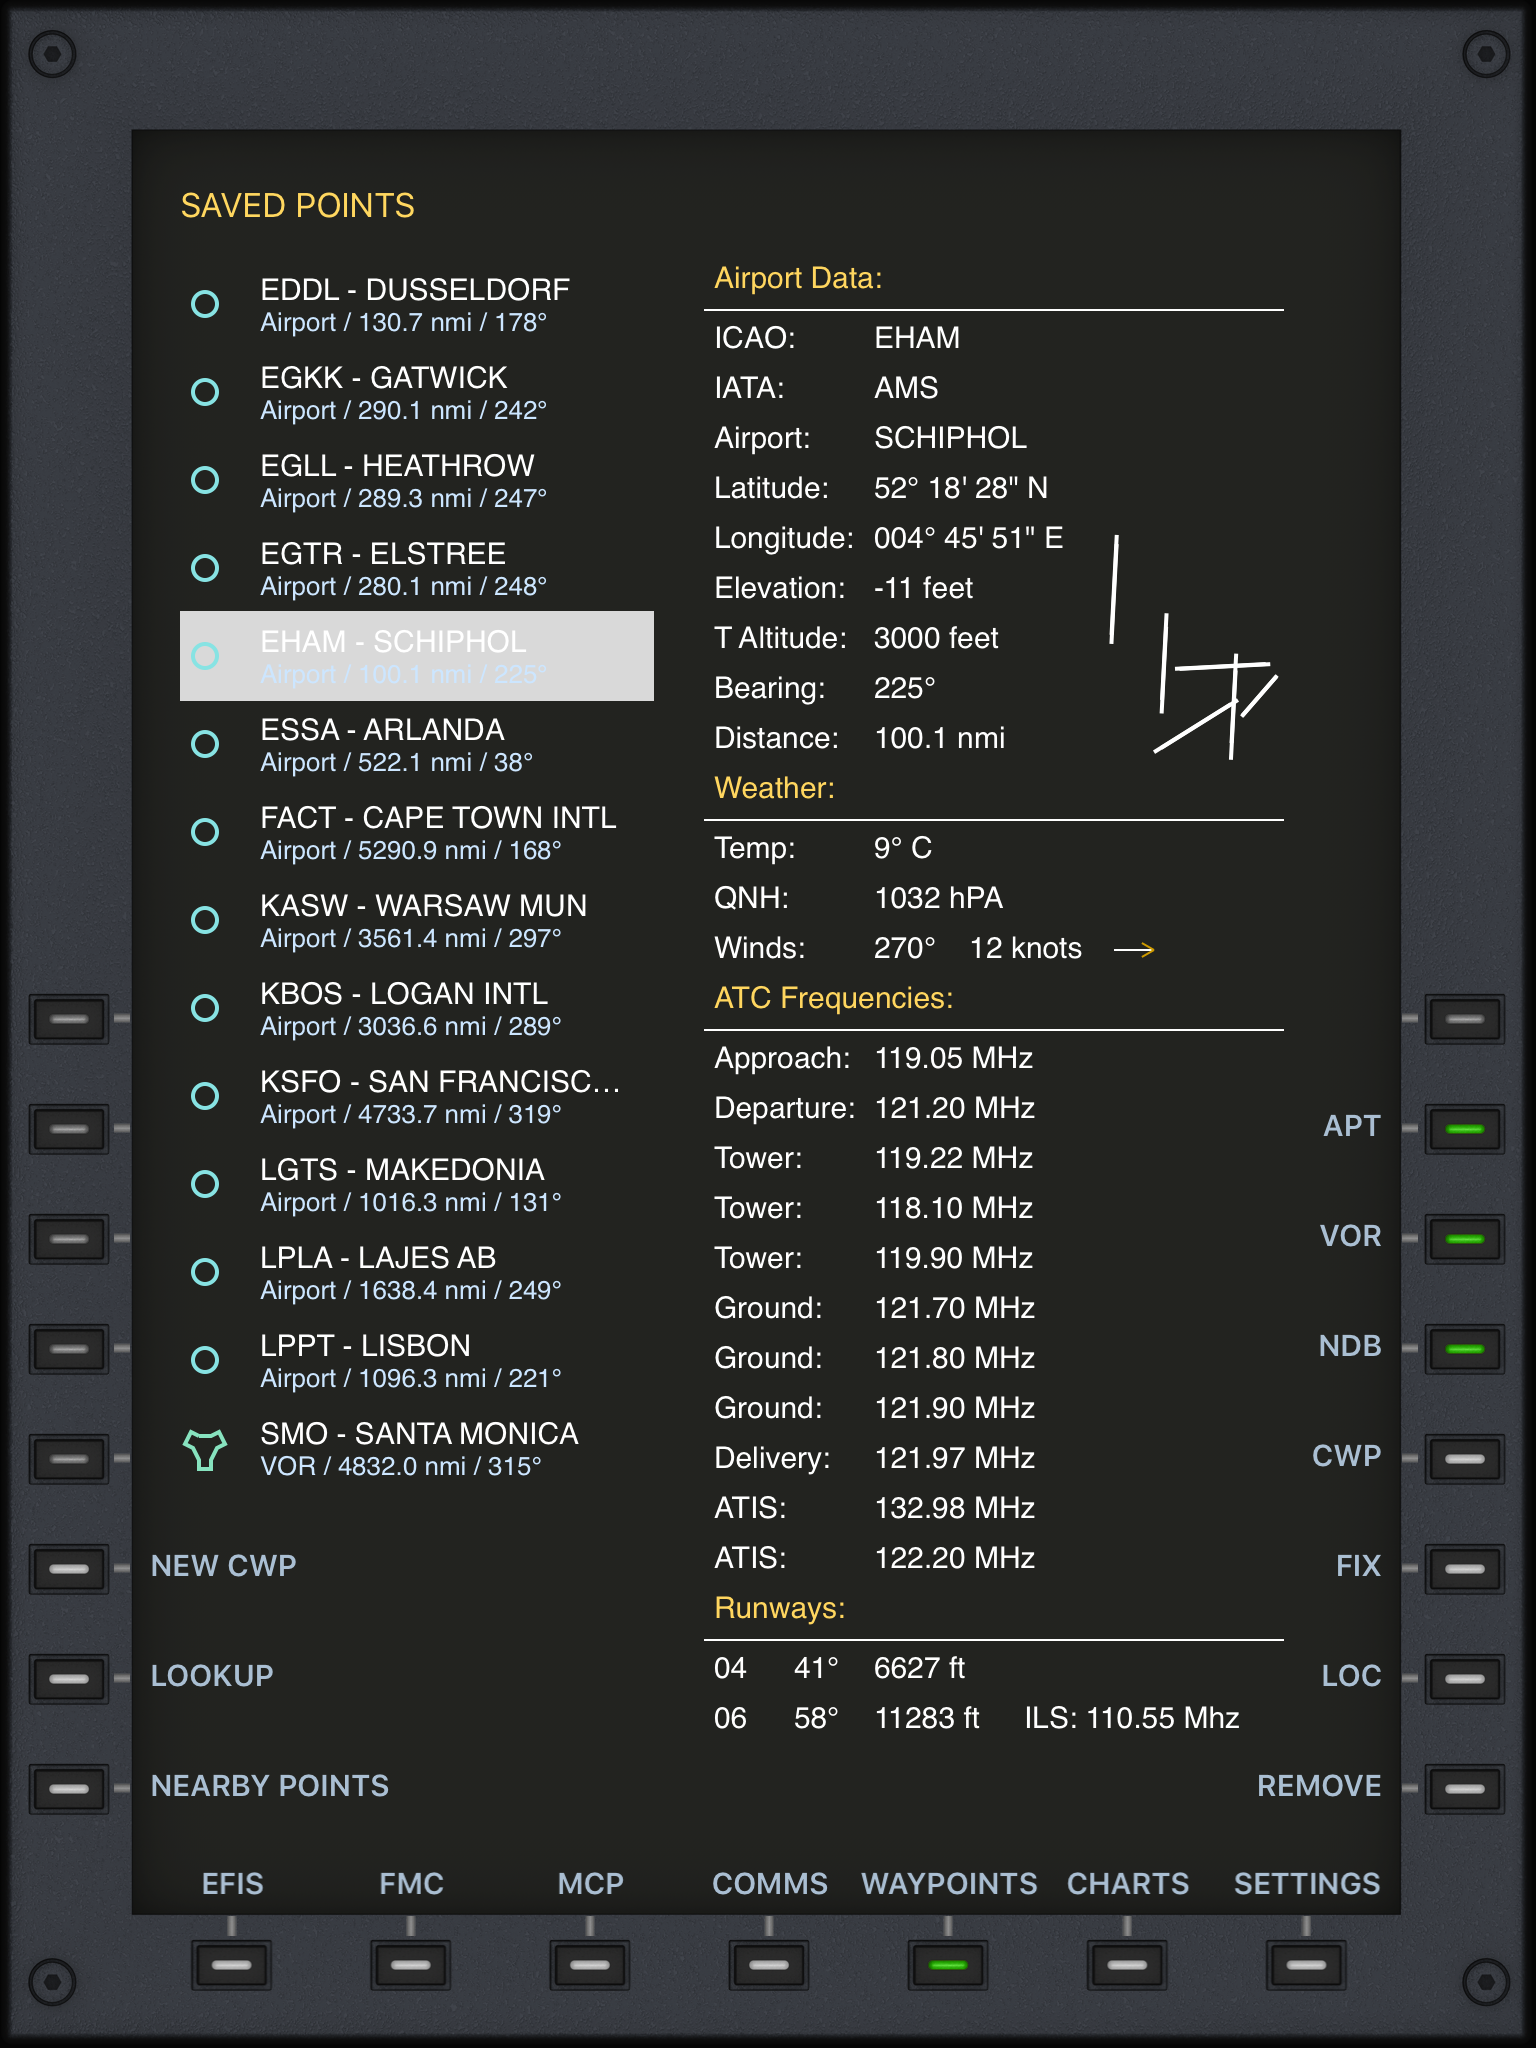
Task: Open the CHARTS page
Action: pos(1128,1884)
